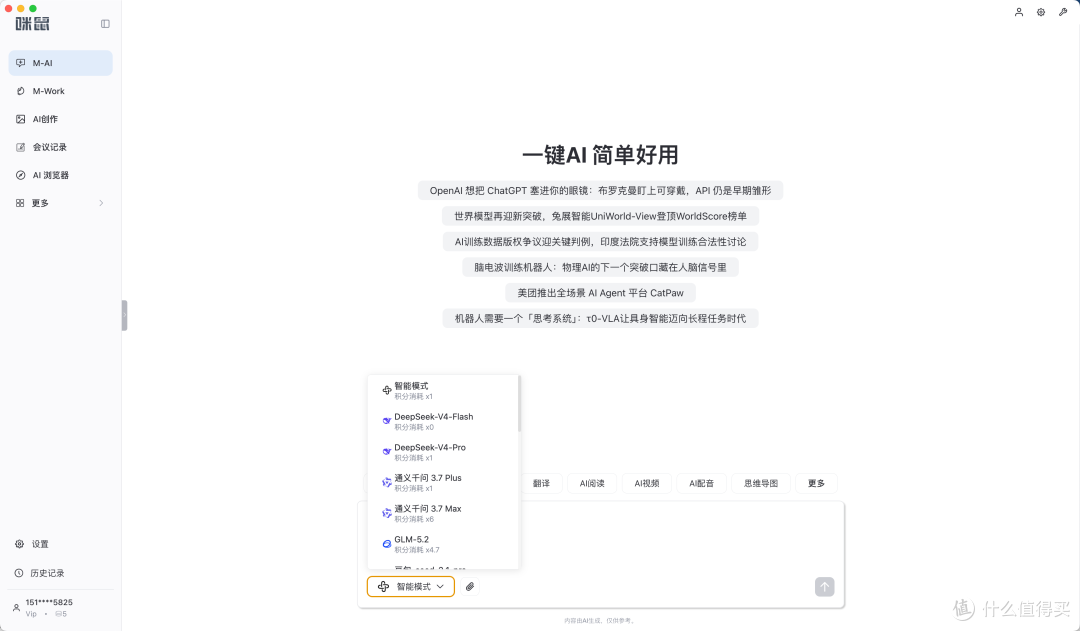Select the AI阅读 quick action
This screenshot has width=1080, height=631.
coord(592,483)
